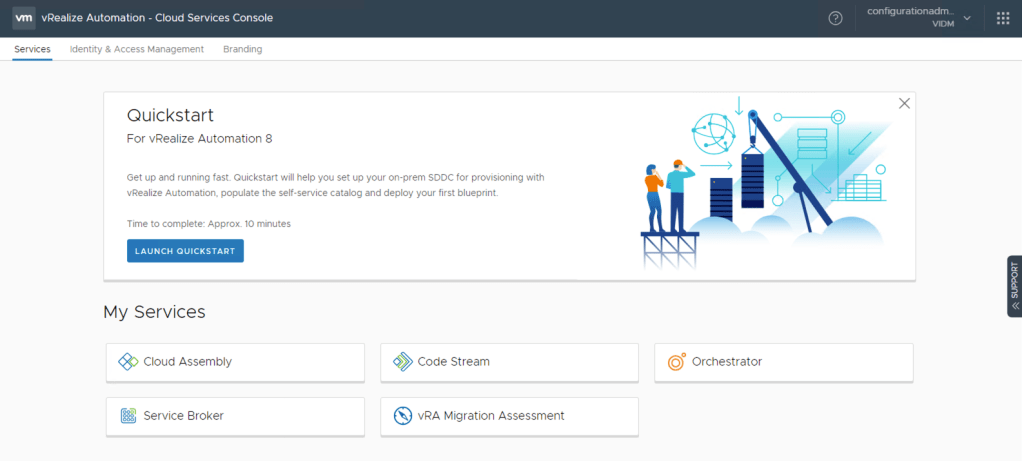Click the Quickstart illustration graphic
1022x461 pixels.
[x=765, y=183]
